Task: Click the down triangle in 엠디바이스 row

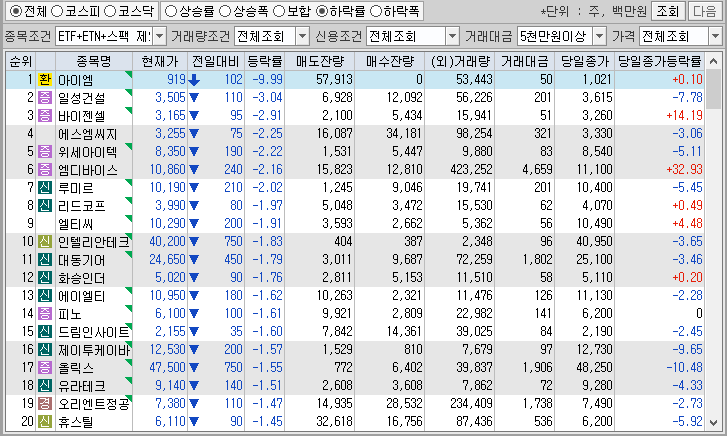Action: 194,170
